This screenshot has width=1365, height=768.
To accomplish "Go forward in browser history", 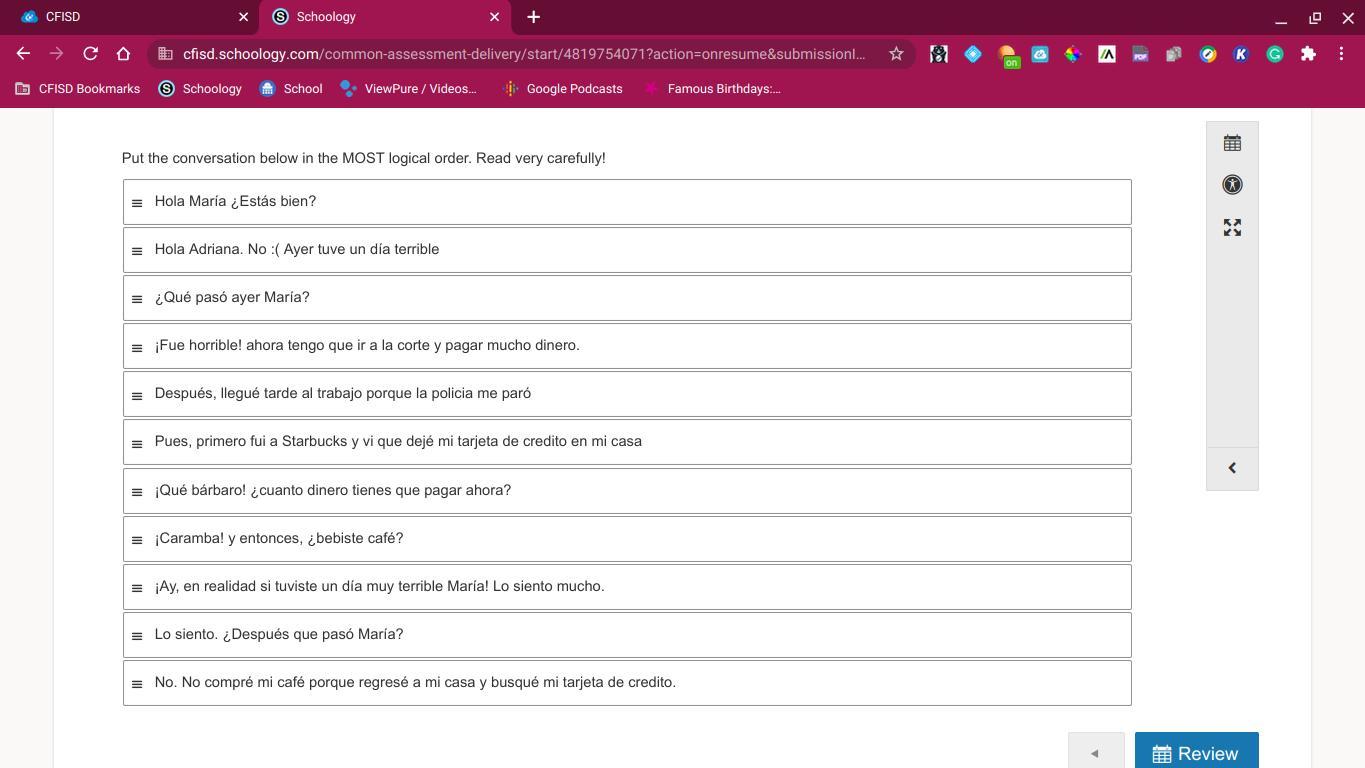I will coord(56,54).
